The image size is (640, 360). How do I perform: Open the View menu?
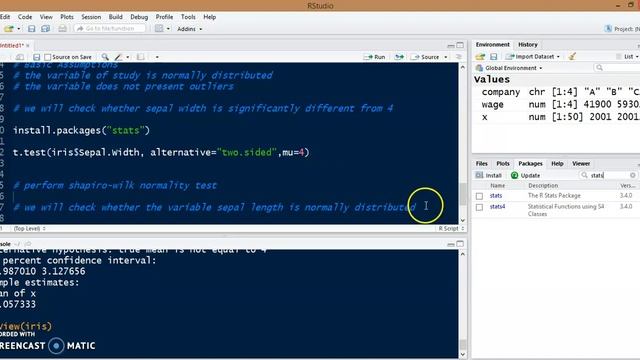pos(46,17)
